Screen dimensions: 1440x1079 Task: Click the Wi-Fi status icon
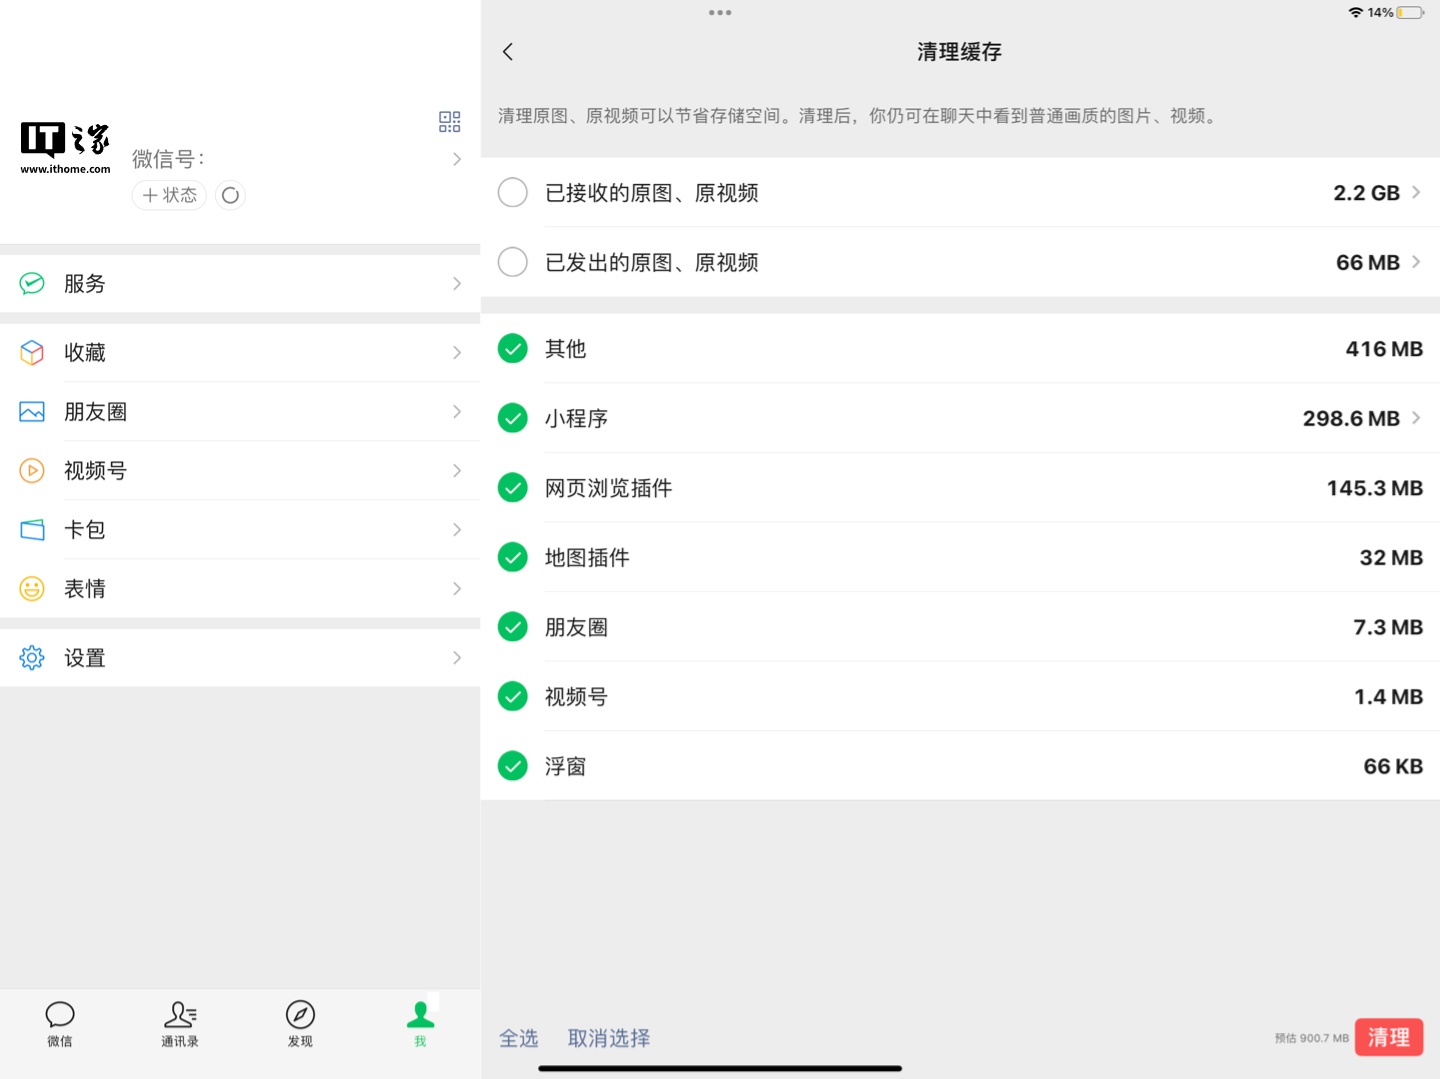(x=1356, y=13)
